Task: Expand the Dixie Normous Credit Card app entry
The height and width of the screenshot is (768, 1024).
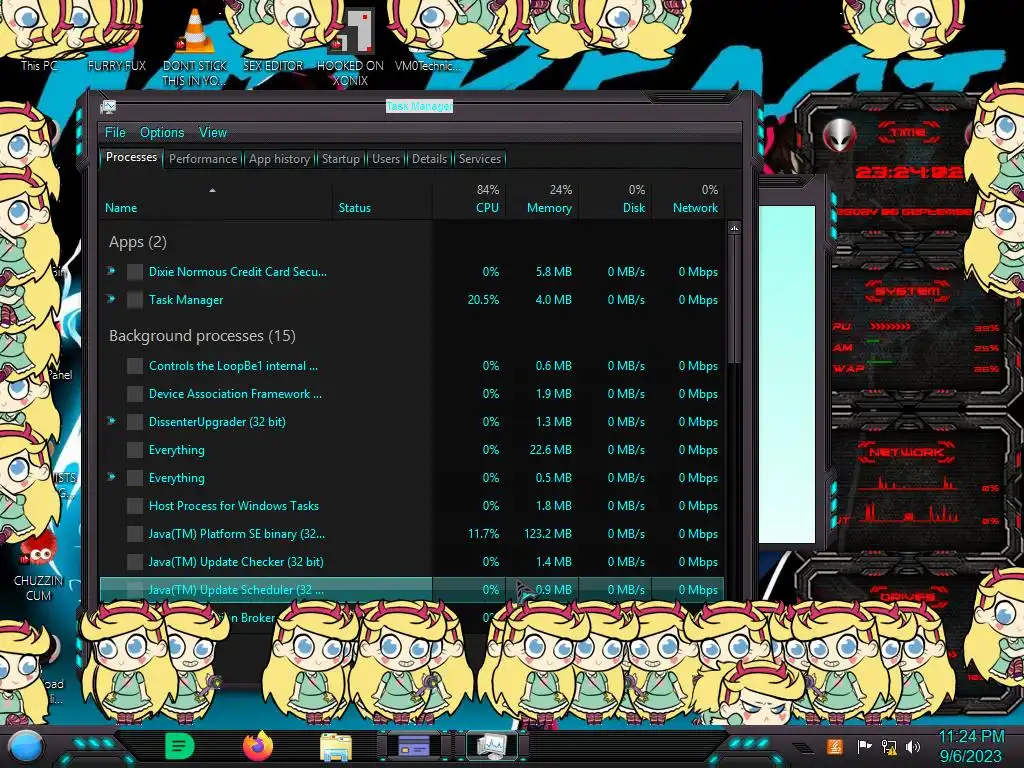Action: point(112,271)
